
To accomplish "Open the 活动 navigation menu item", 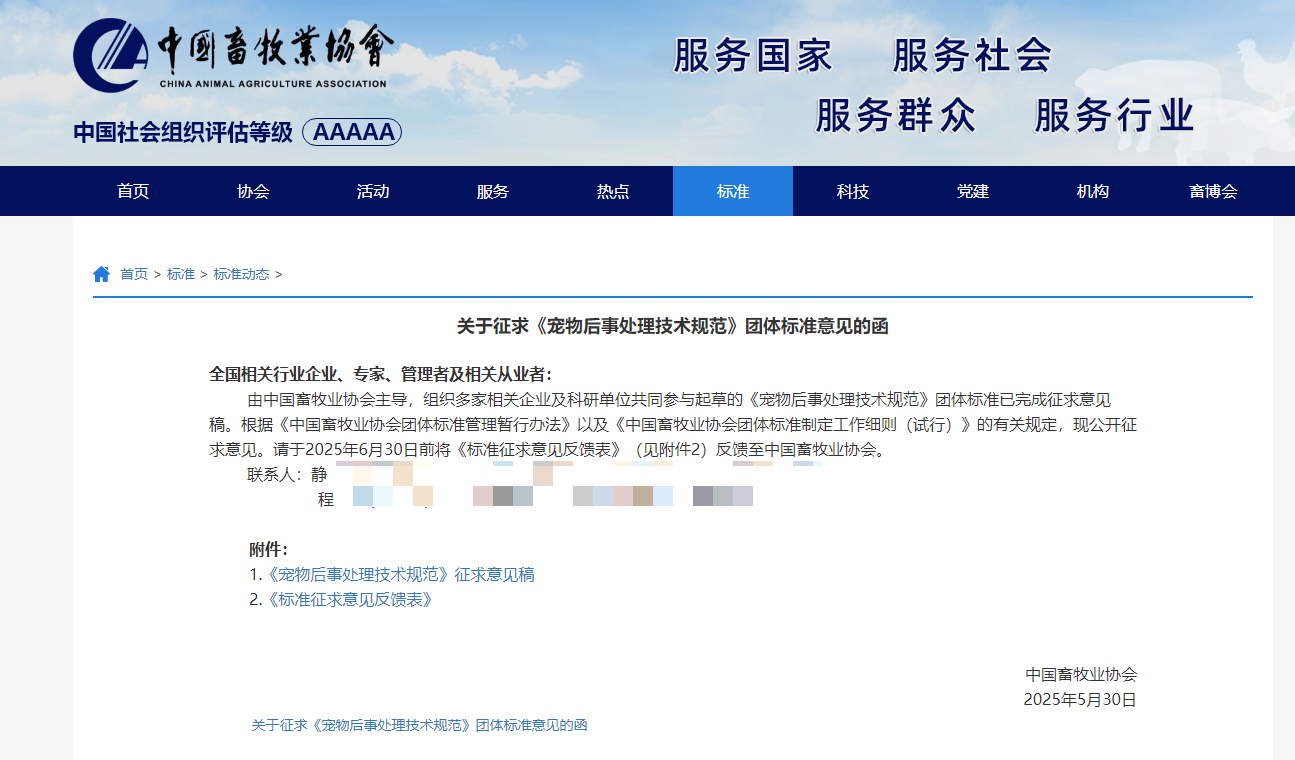I will coord(371,191).
